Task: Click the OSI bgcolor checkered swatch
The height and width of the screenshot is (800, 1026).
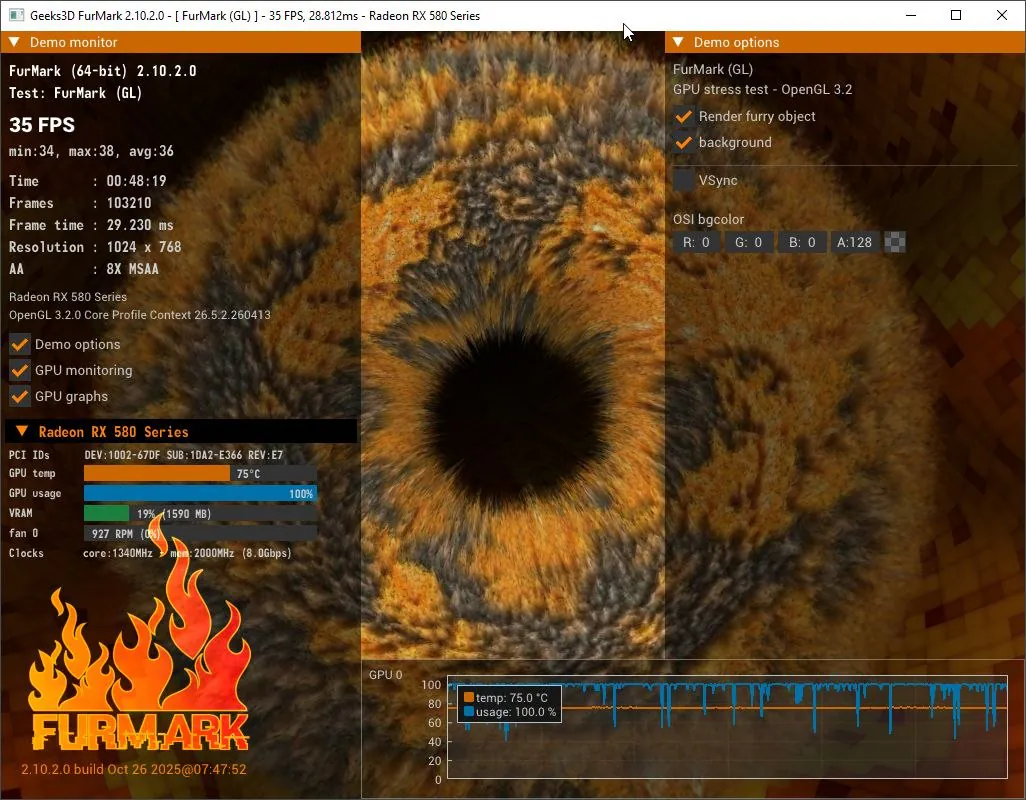Action: click(x=894, y=242)
